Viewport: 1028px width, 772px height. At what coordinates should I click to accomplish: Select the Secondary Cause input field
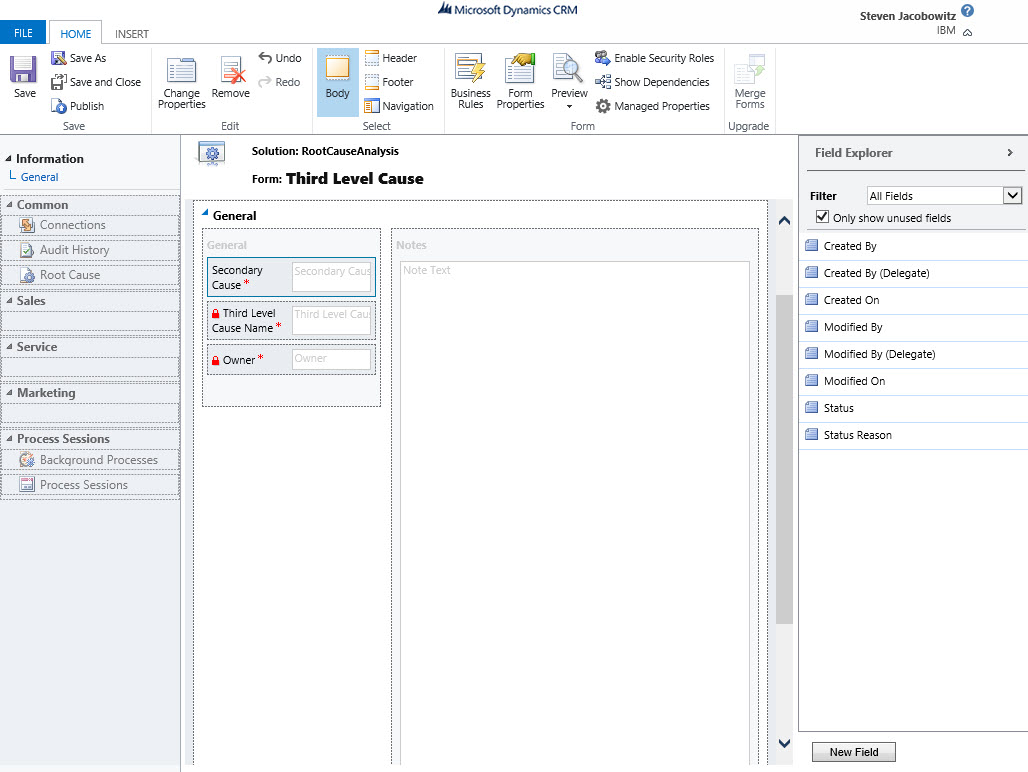pos(331,277)
